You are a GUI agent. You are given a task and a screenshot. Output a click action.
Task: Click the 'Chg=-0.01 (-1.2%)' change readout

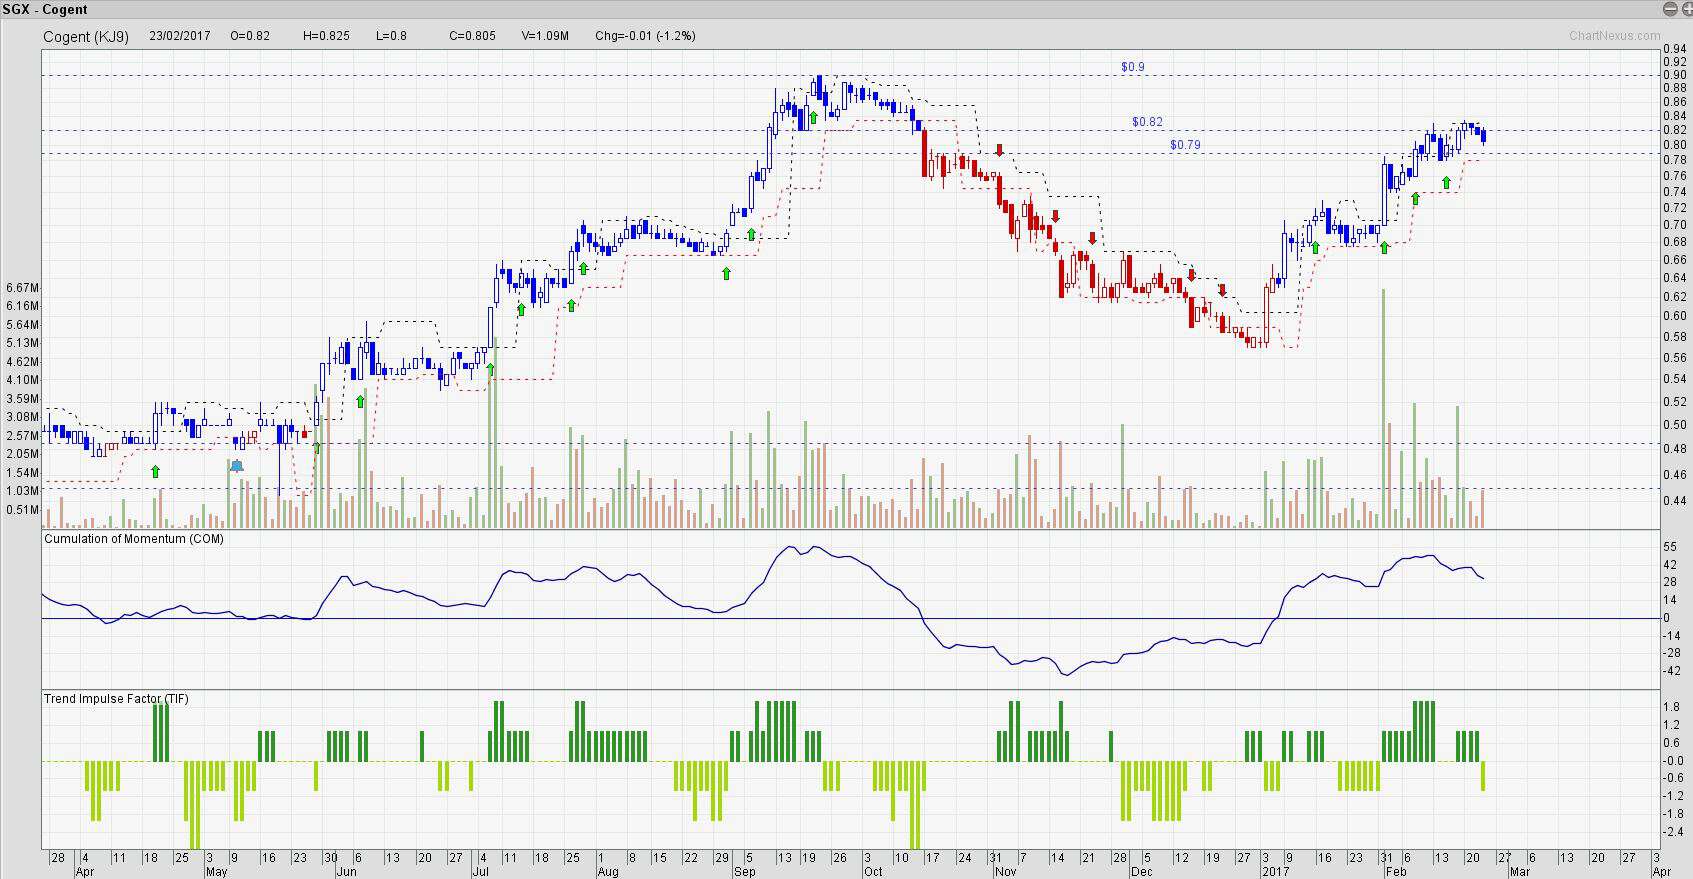[x=645, y=36]
